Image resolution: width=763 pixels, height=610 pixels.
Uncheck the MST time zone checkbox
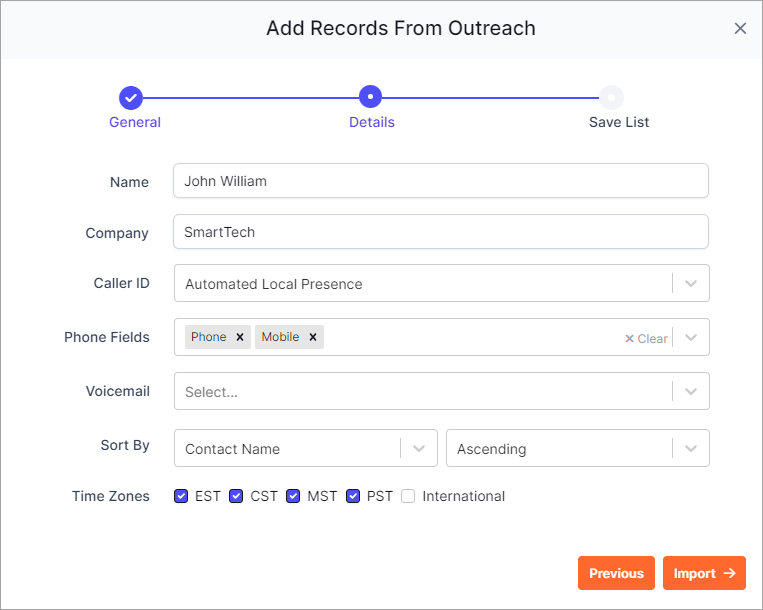click(x=293, y=496)
